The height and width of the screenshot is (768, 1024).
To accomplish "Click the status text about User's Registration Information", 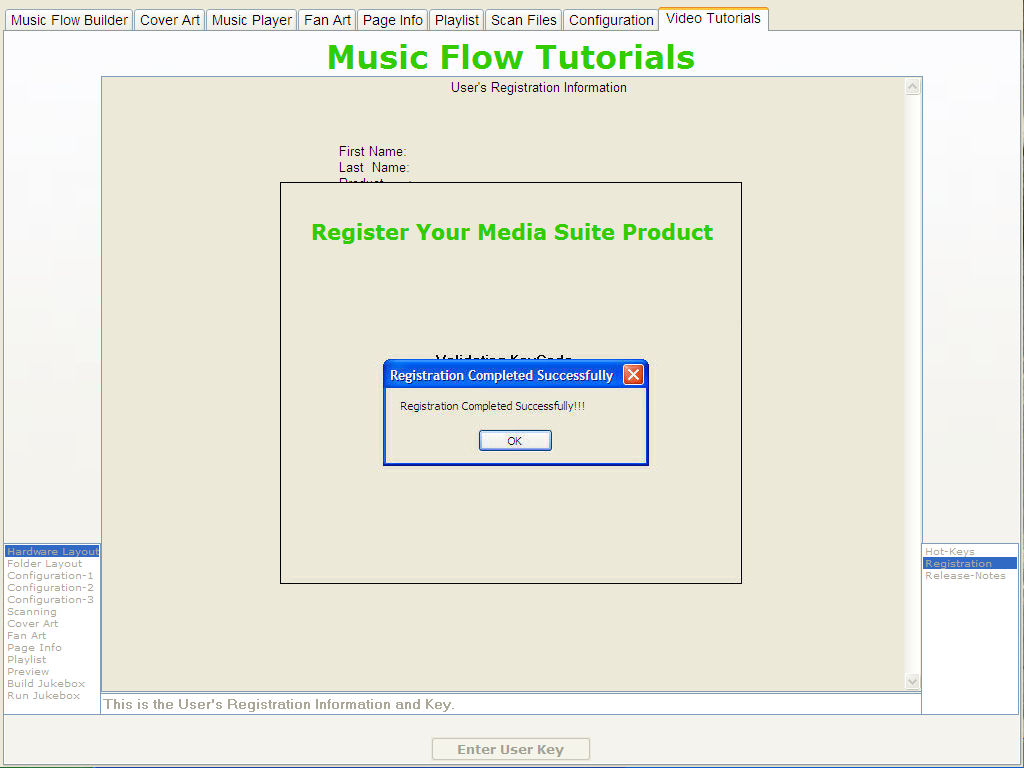I will click(x=279, y=705).
